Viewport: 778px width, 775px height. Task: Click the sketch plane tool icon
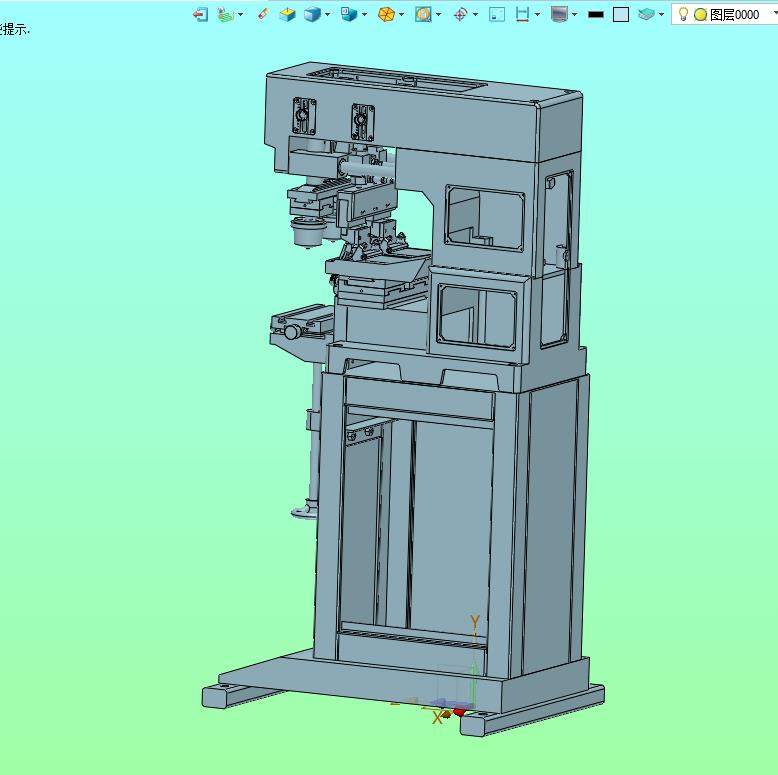[x=225, y=14]
